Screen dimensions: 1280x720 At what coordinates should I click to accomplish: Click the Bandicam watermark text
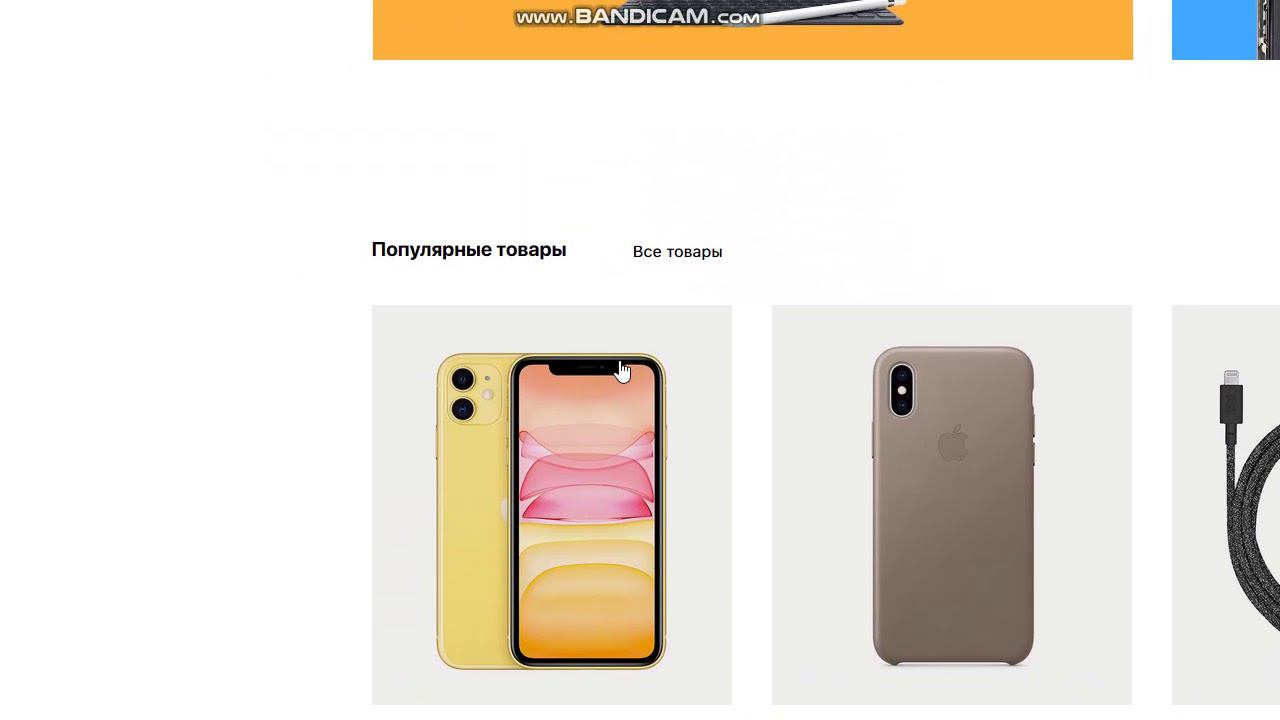pyautogui.click(x=637, y=16)
